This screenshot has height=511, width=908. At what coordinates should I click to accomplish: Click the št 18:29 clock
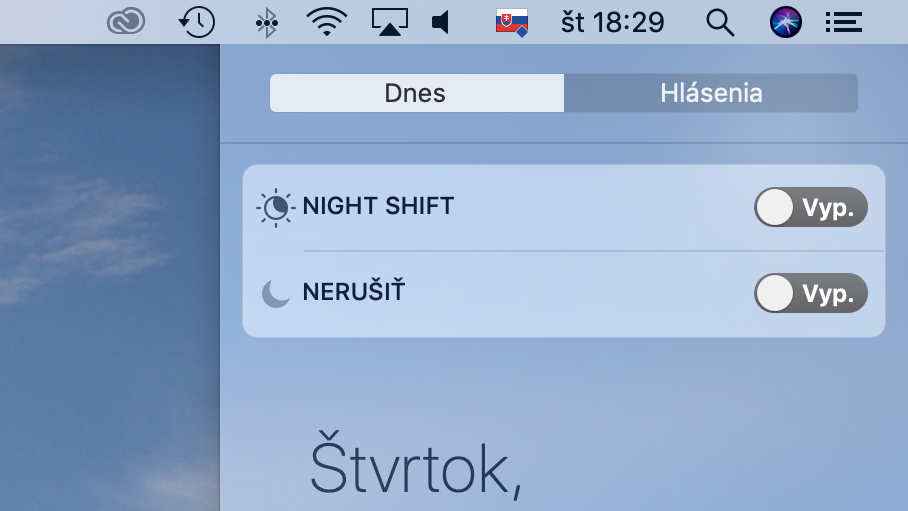[613, 23]
